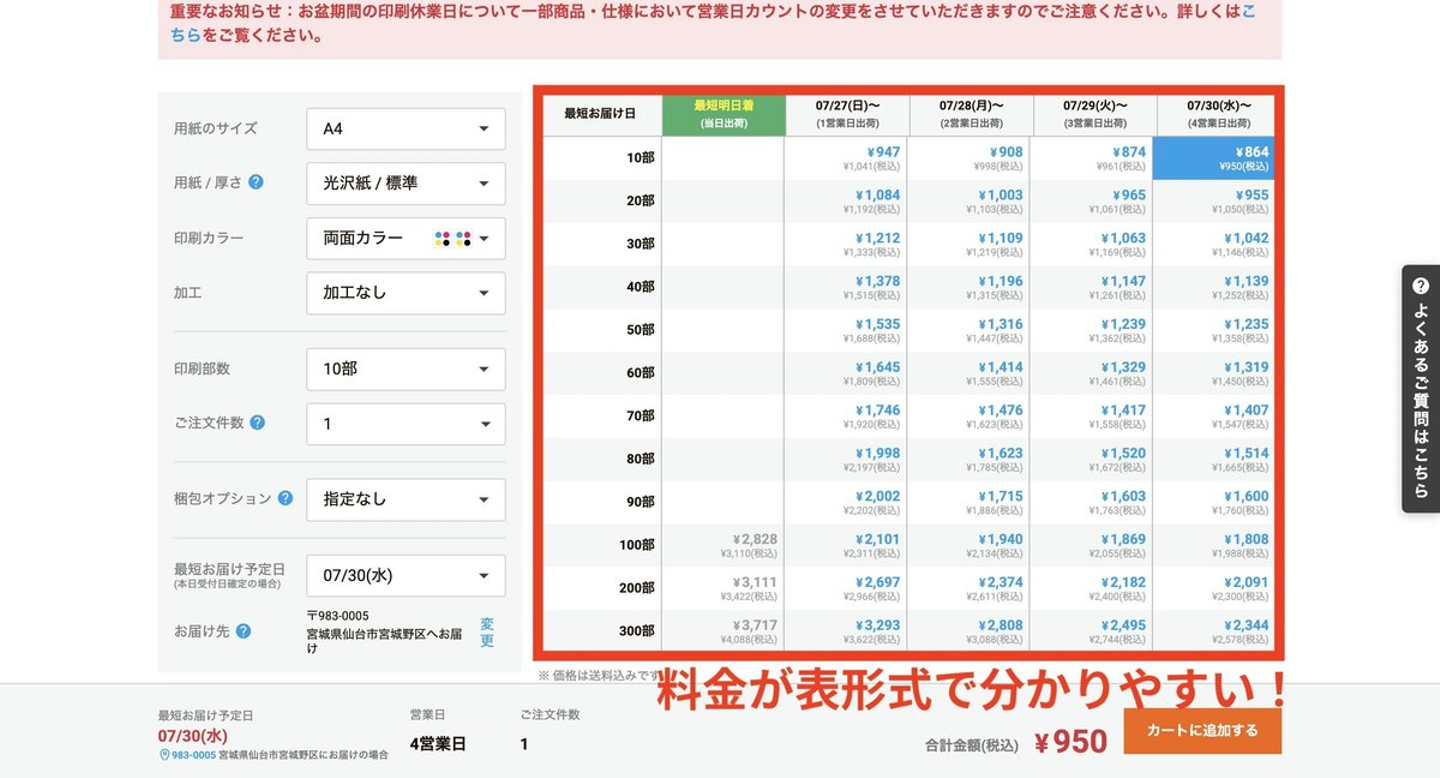
Task: Click help icon beside 梱包オプション
Action: [285, 498]
